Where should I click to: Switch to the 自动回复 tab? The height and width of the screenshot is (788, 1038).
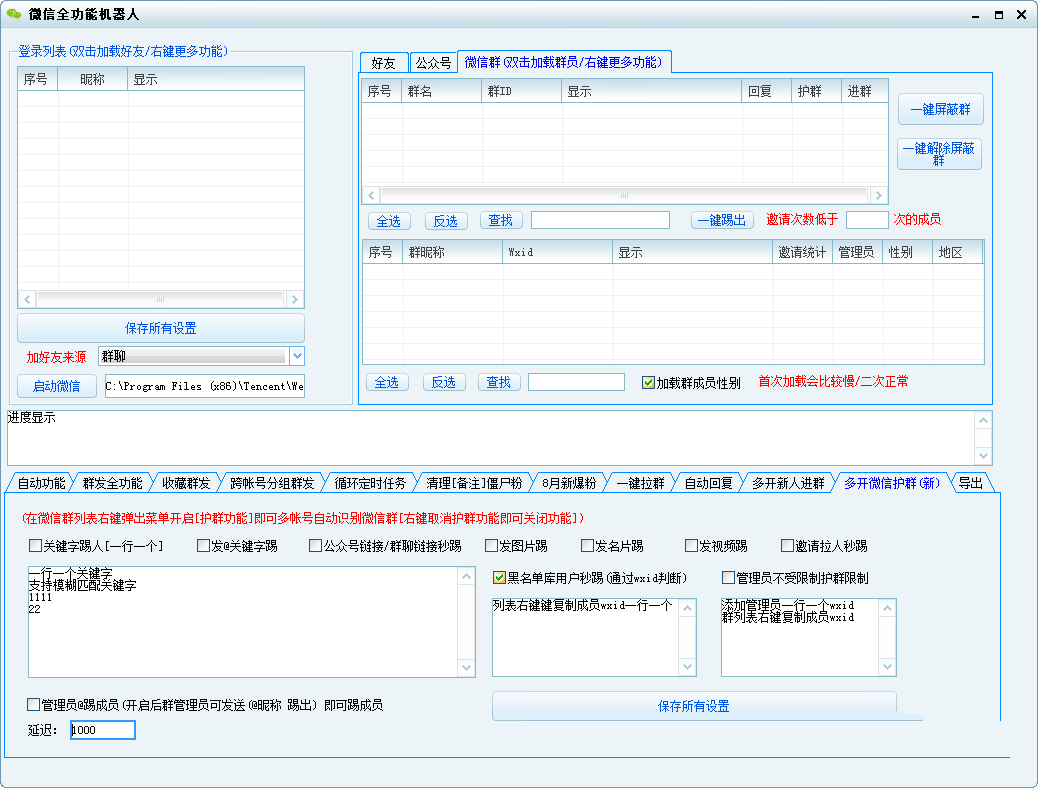coord(708,483)
